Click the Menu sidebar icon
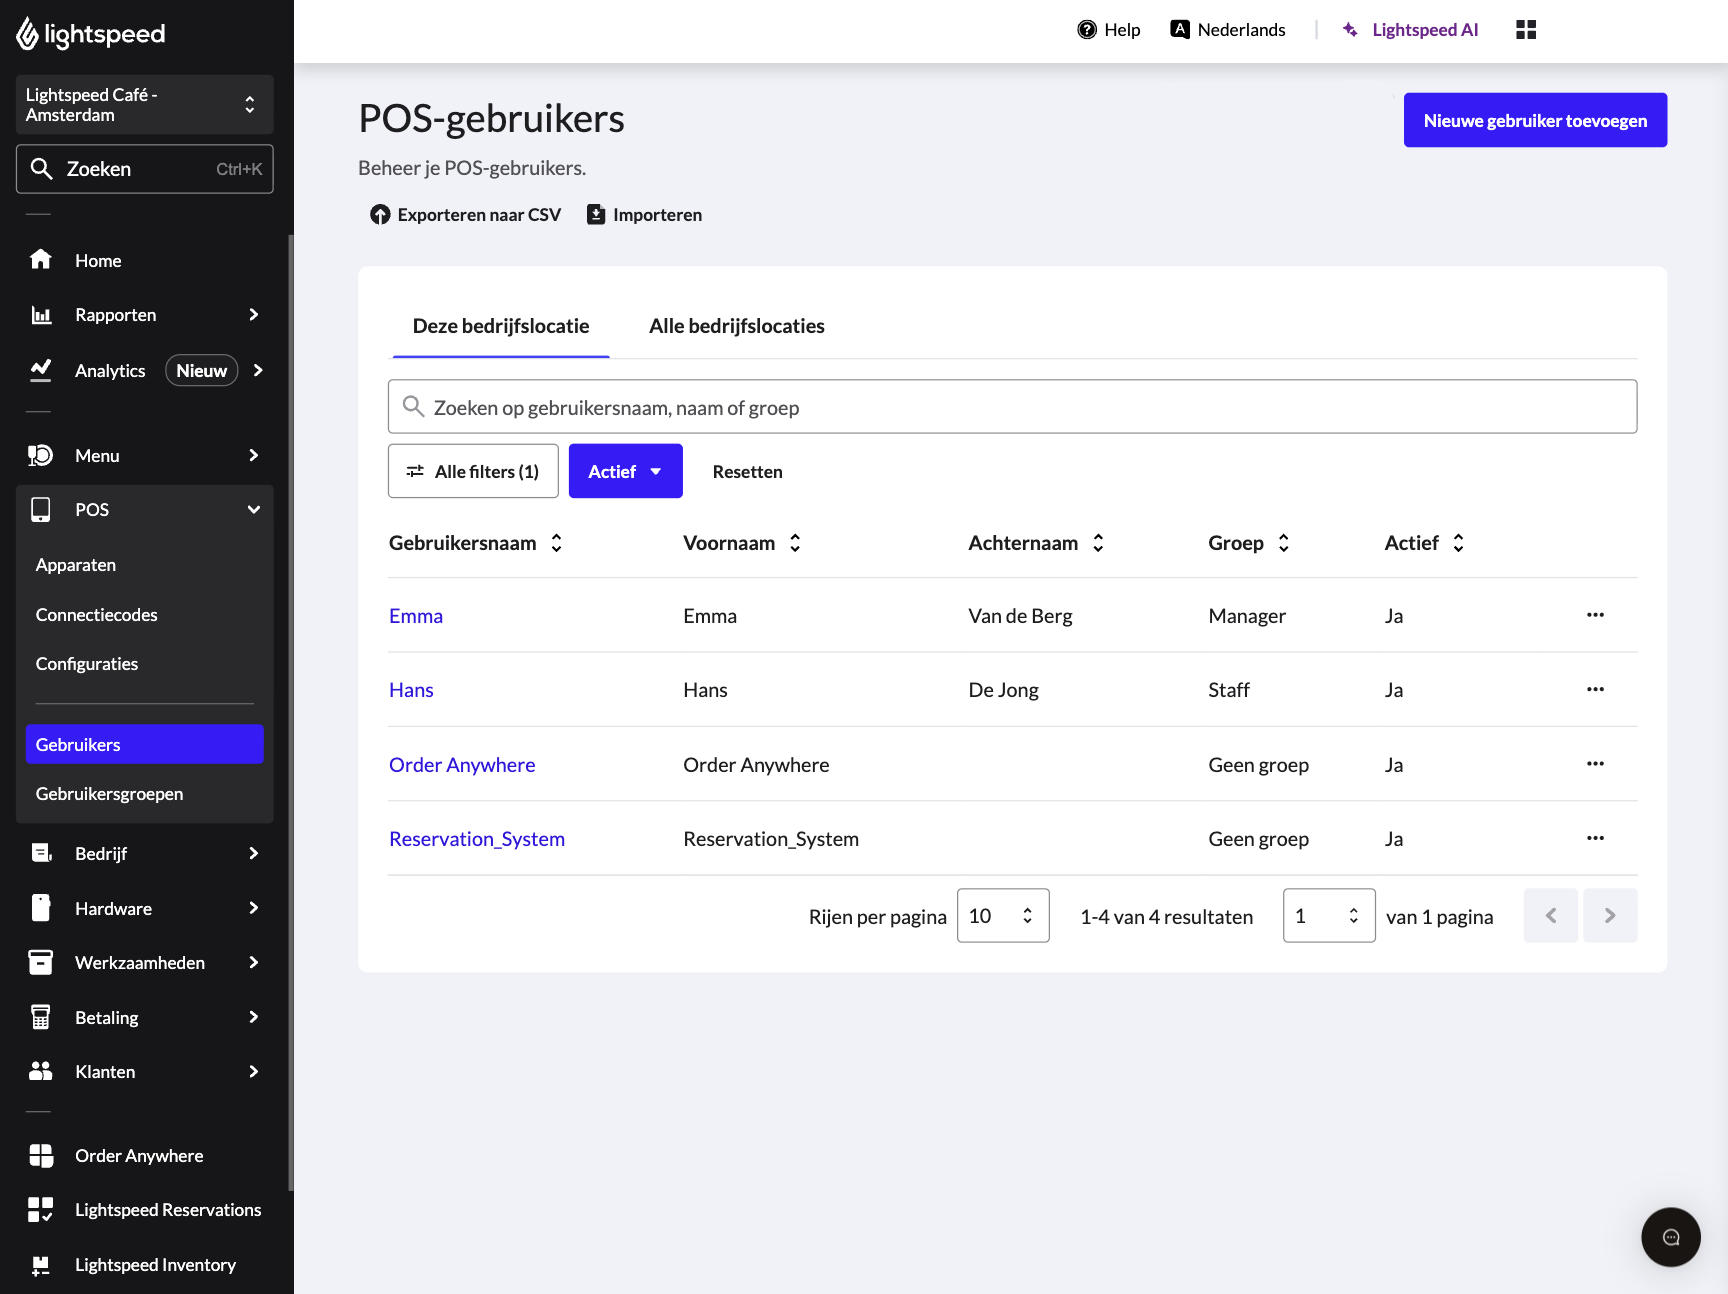Image resolution: width=1728 pixels, height=1294 pixels. click(x=41, y=455)
